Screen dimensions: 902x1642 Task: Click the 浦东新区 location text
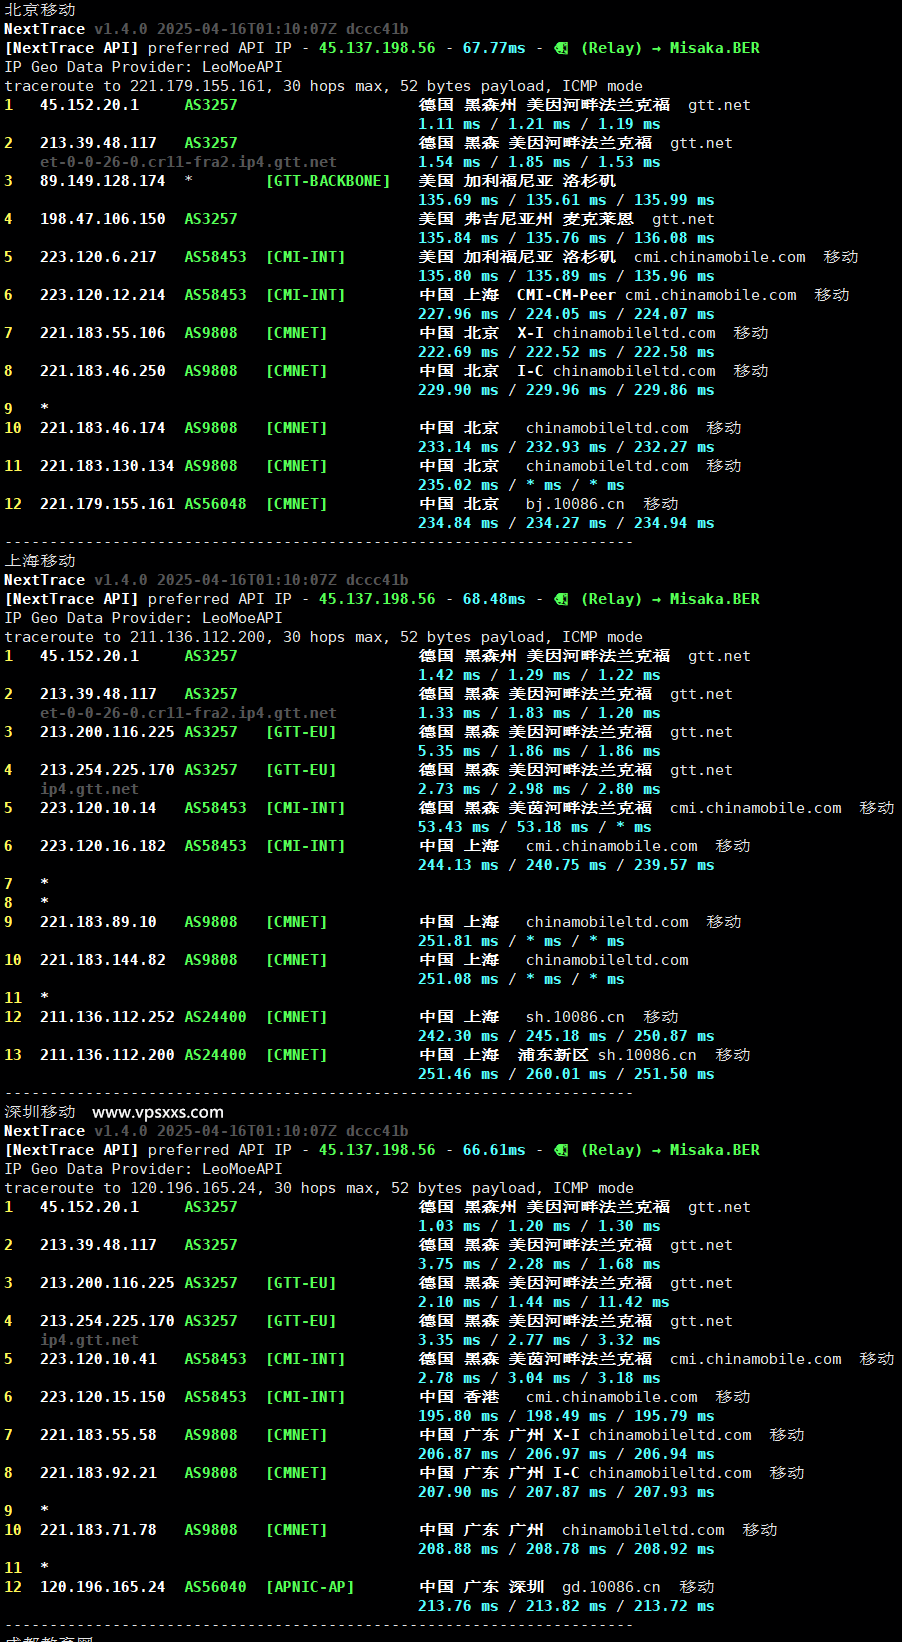tap(553, 1055)
